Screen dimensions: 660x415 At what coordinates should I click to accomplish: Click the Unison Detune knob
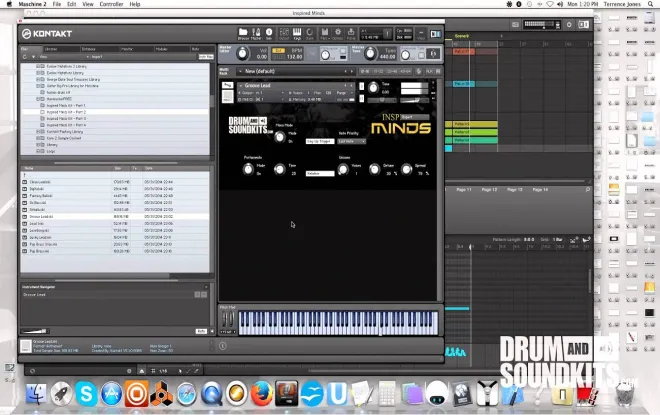374,169
